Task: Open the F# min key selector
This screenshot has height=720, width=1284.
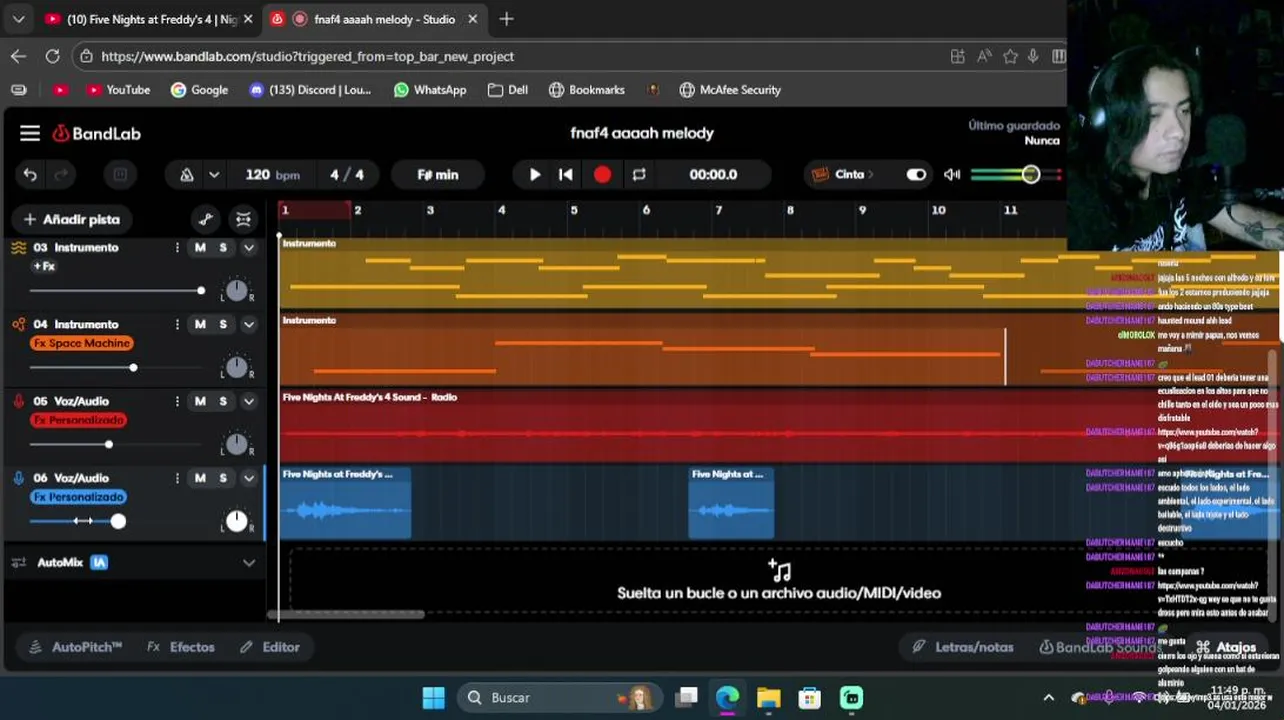Action: point(438,174)
